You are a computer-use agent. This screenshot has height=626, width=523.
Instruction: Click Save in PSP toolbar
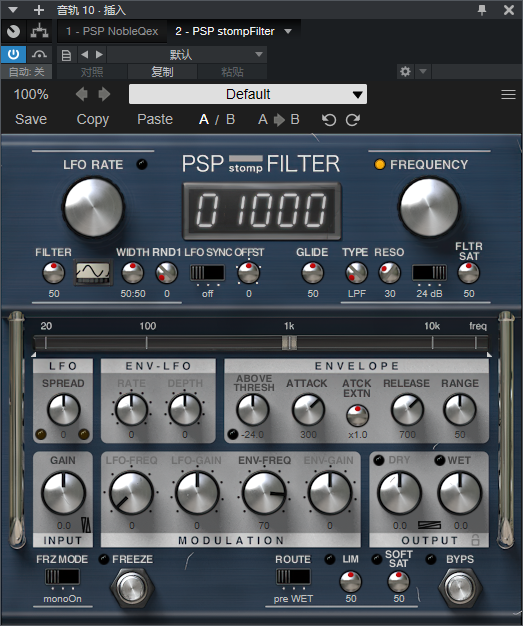(31, 119)
